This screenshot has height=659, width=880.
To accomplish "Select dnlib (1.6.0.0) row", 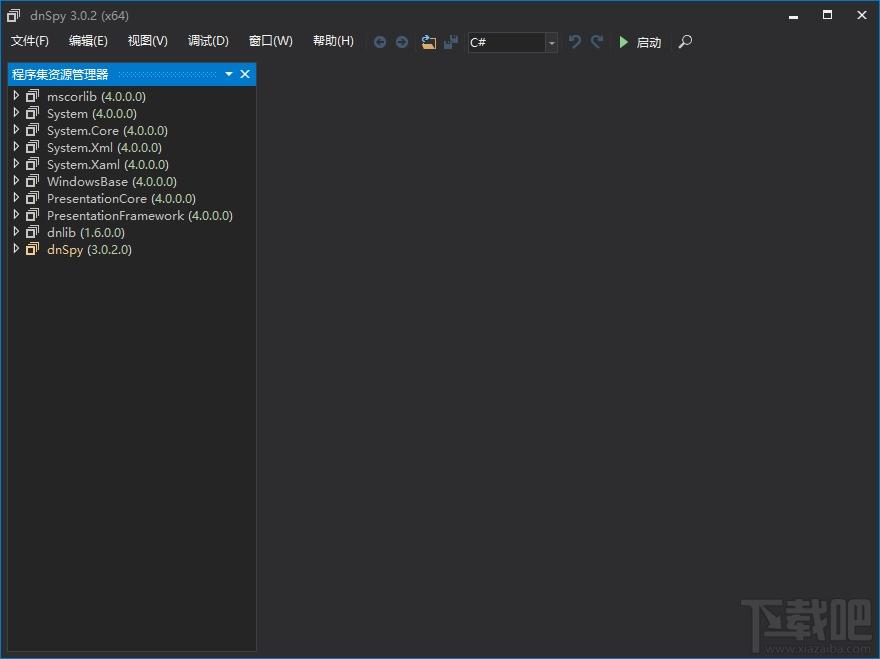I will [x=86, y=232].
